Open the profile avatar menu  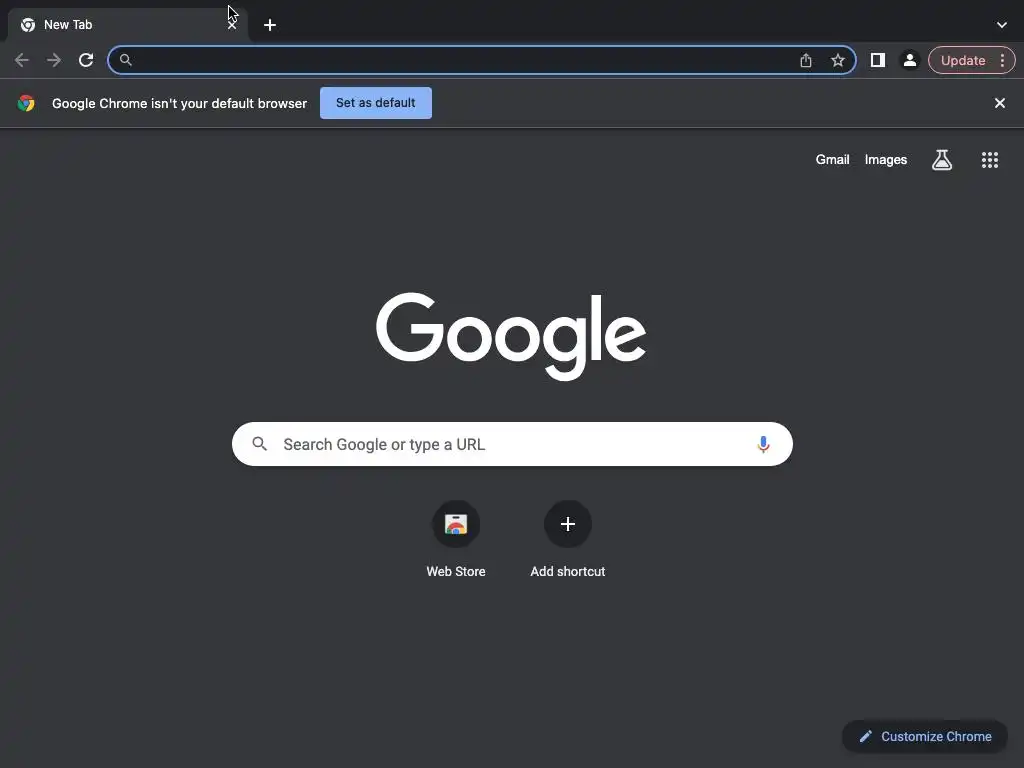click(909, 60)
